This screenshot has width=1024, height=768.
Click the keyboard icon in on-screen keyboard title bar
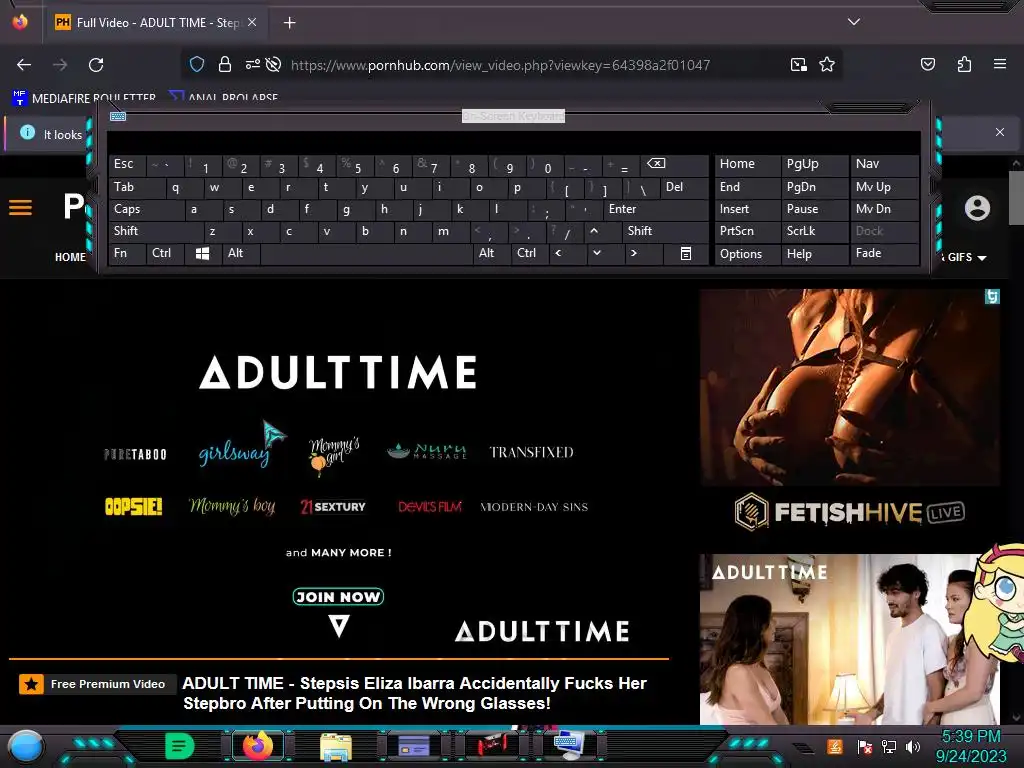[x=118, y=116]
